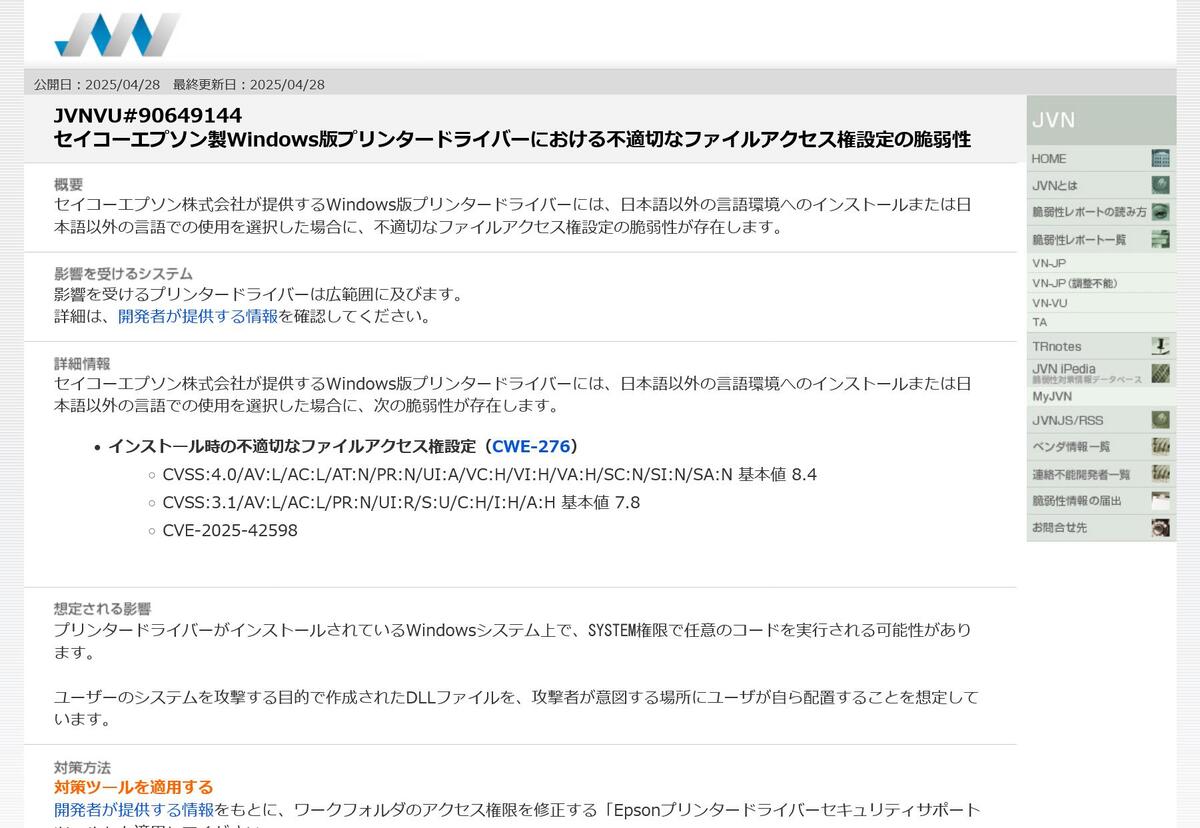This screenshot has width=1200, height=828.
Task: Open the 脆弱性レポートの読み方 eye icon
Action: pos(1160,212)
